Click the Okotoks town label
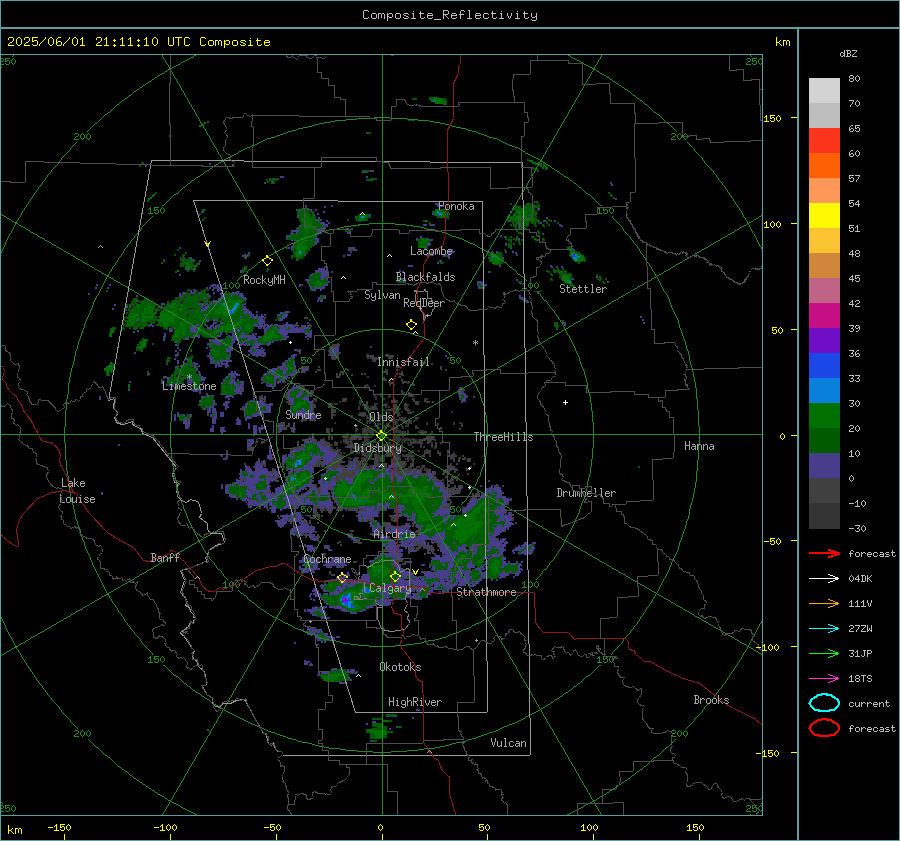Image resolution: width=900 pixels, height=841 pixels. (400, 667)
